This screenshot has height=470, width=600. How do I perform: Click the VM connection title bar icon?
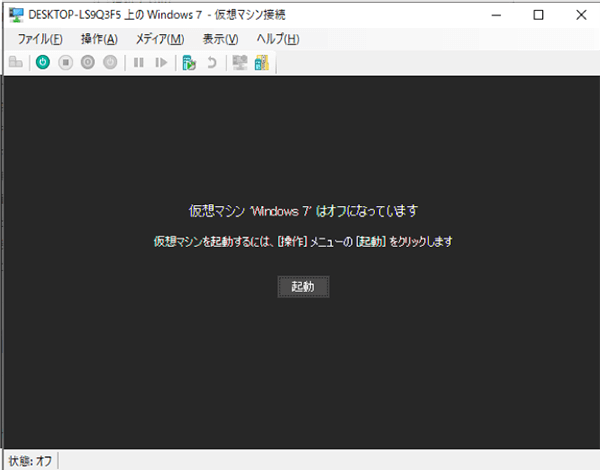click(16, 15)
